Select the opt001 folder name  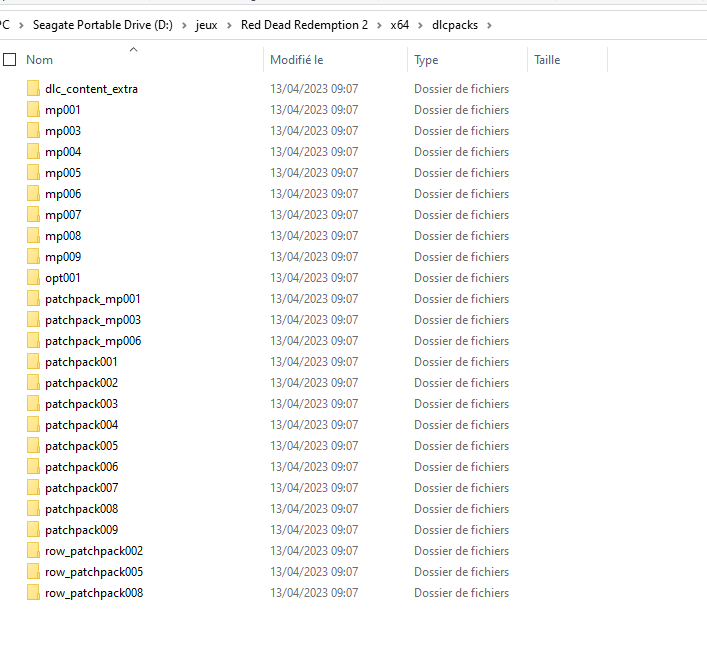pyautogui.click(x=63, y=278)
